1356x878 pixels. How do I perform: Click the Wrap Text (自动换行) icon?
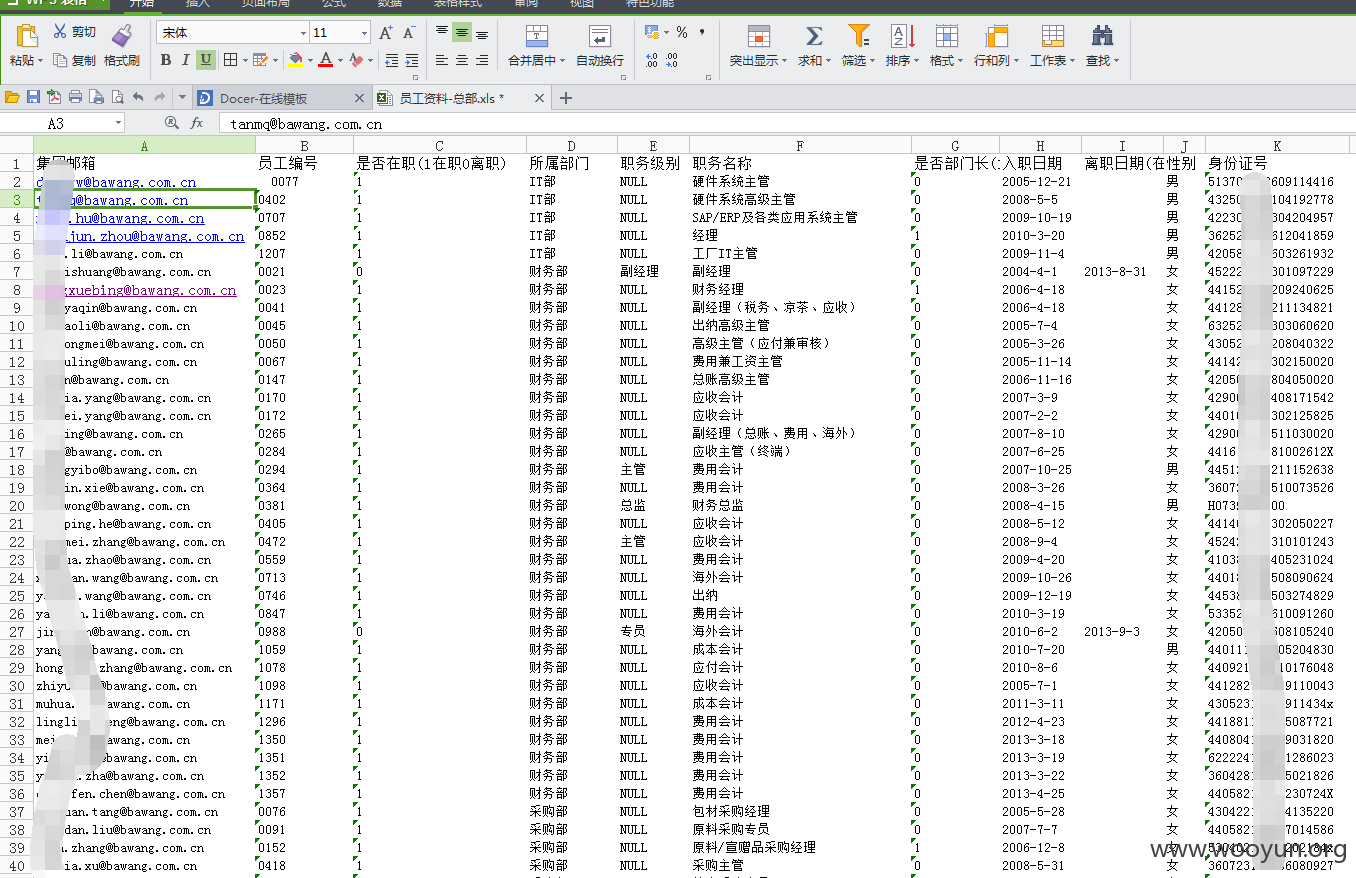(600, 36)
